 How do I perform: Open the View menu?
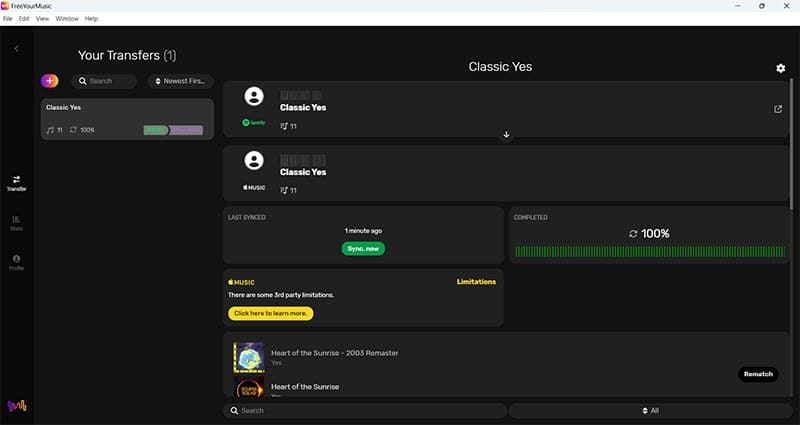tap(42, 18)
